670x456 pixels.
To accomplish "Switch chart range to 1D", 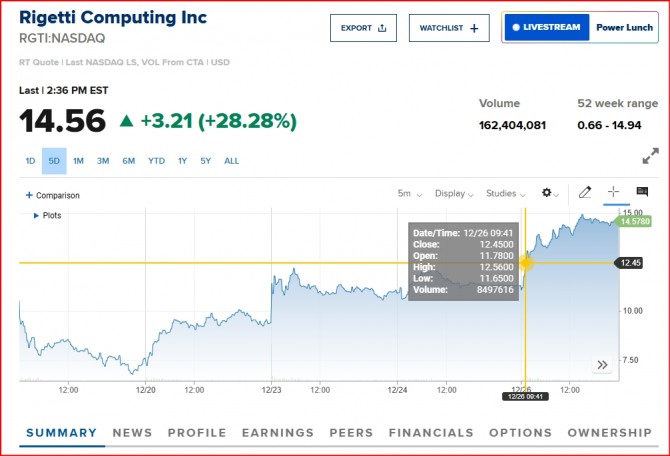I will click(30, 161).
